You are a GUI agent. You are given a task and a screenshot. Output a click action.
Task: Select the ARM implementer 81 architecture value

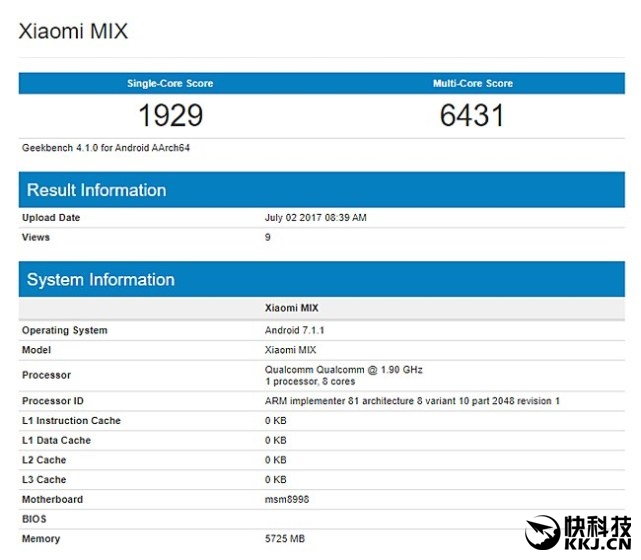point(412,401)
